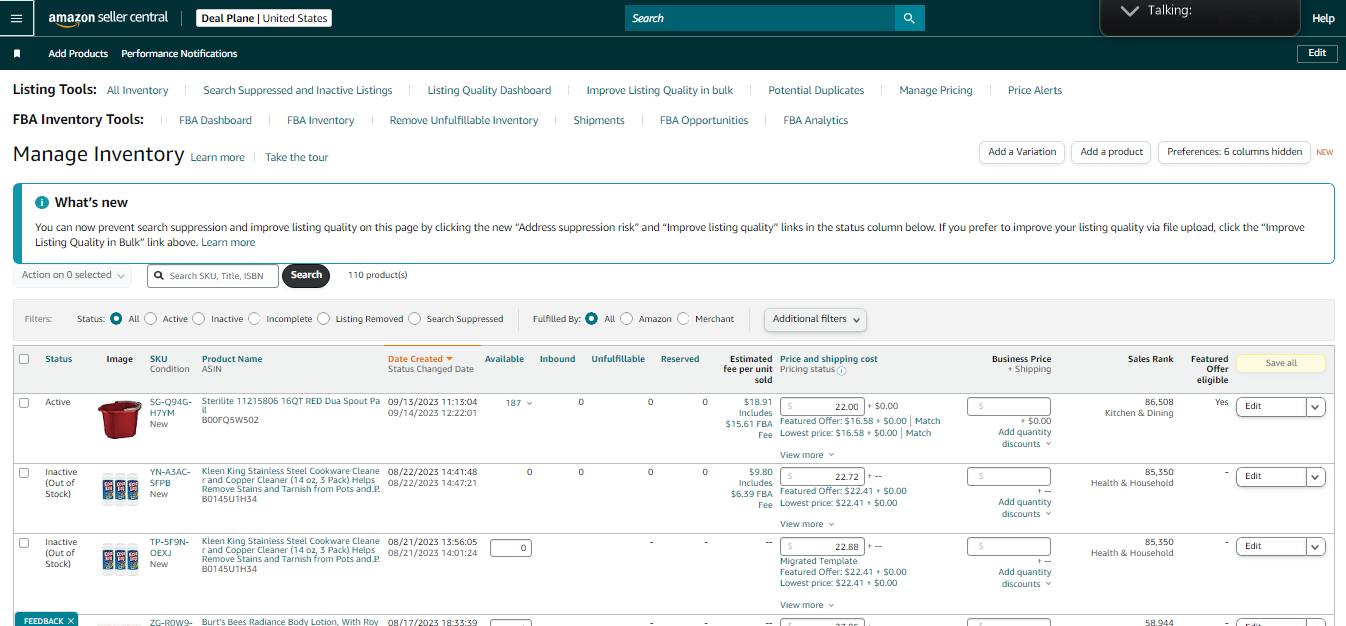Viewport: 1346px width, 626px height.
Task: Click the price field showing 22.72
Action: coord(821,476)
